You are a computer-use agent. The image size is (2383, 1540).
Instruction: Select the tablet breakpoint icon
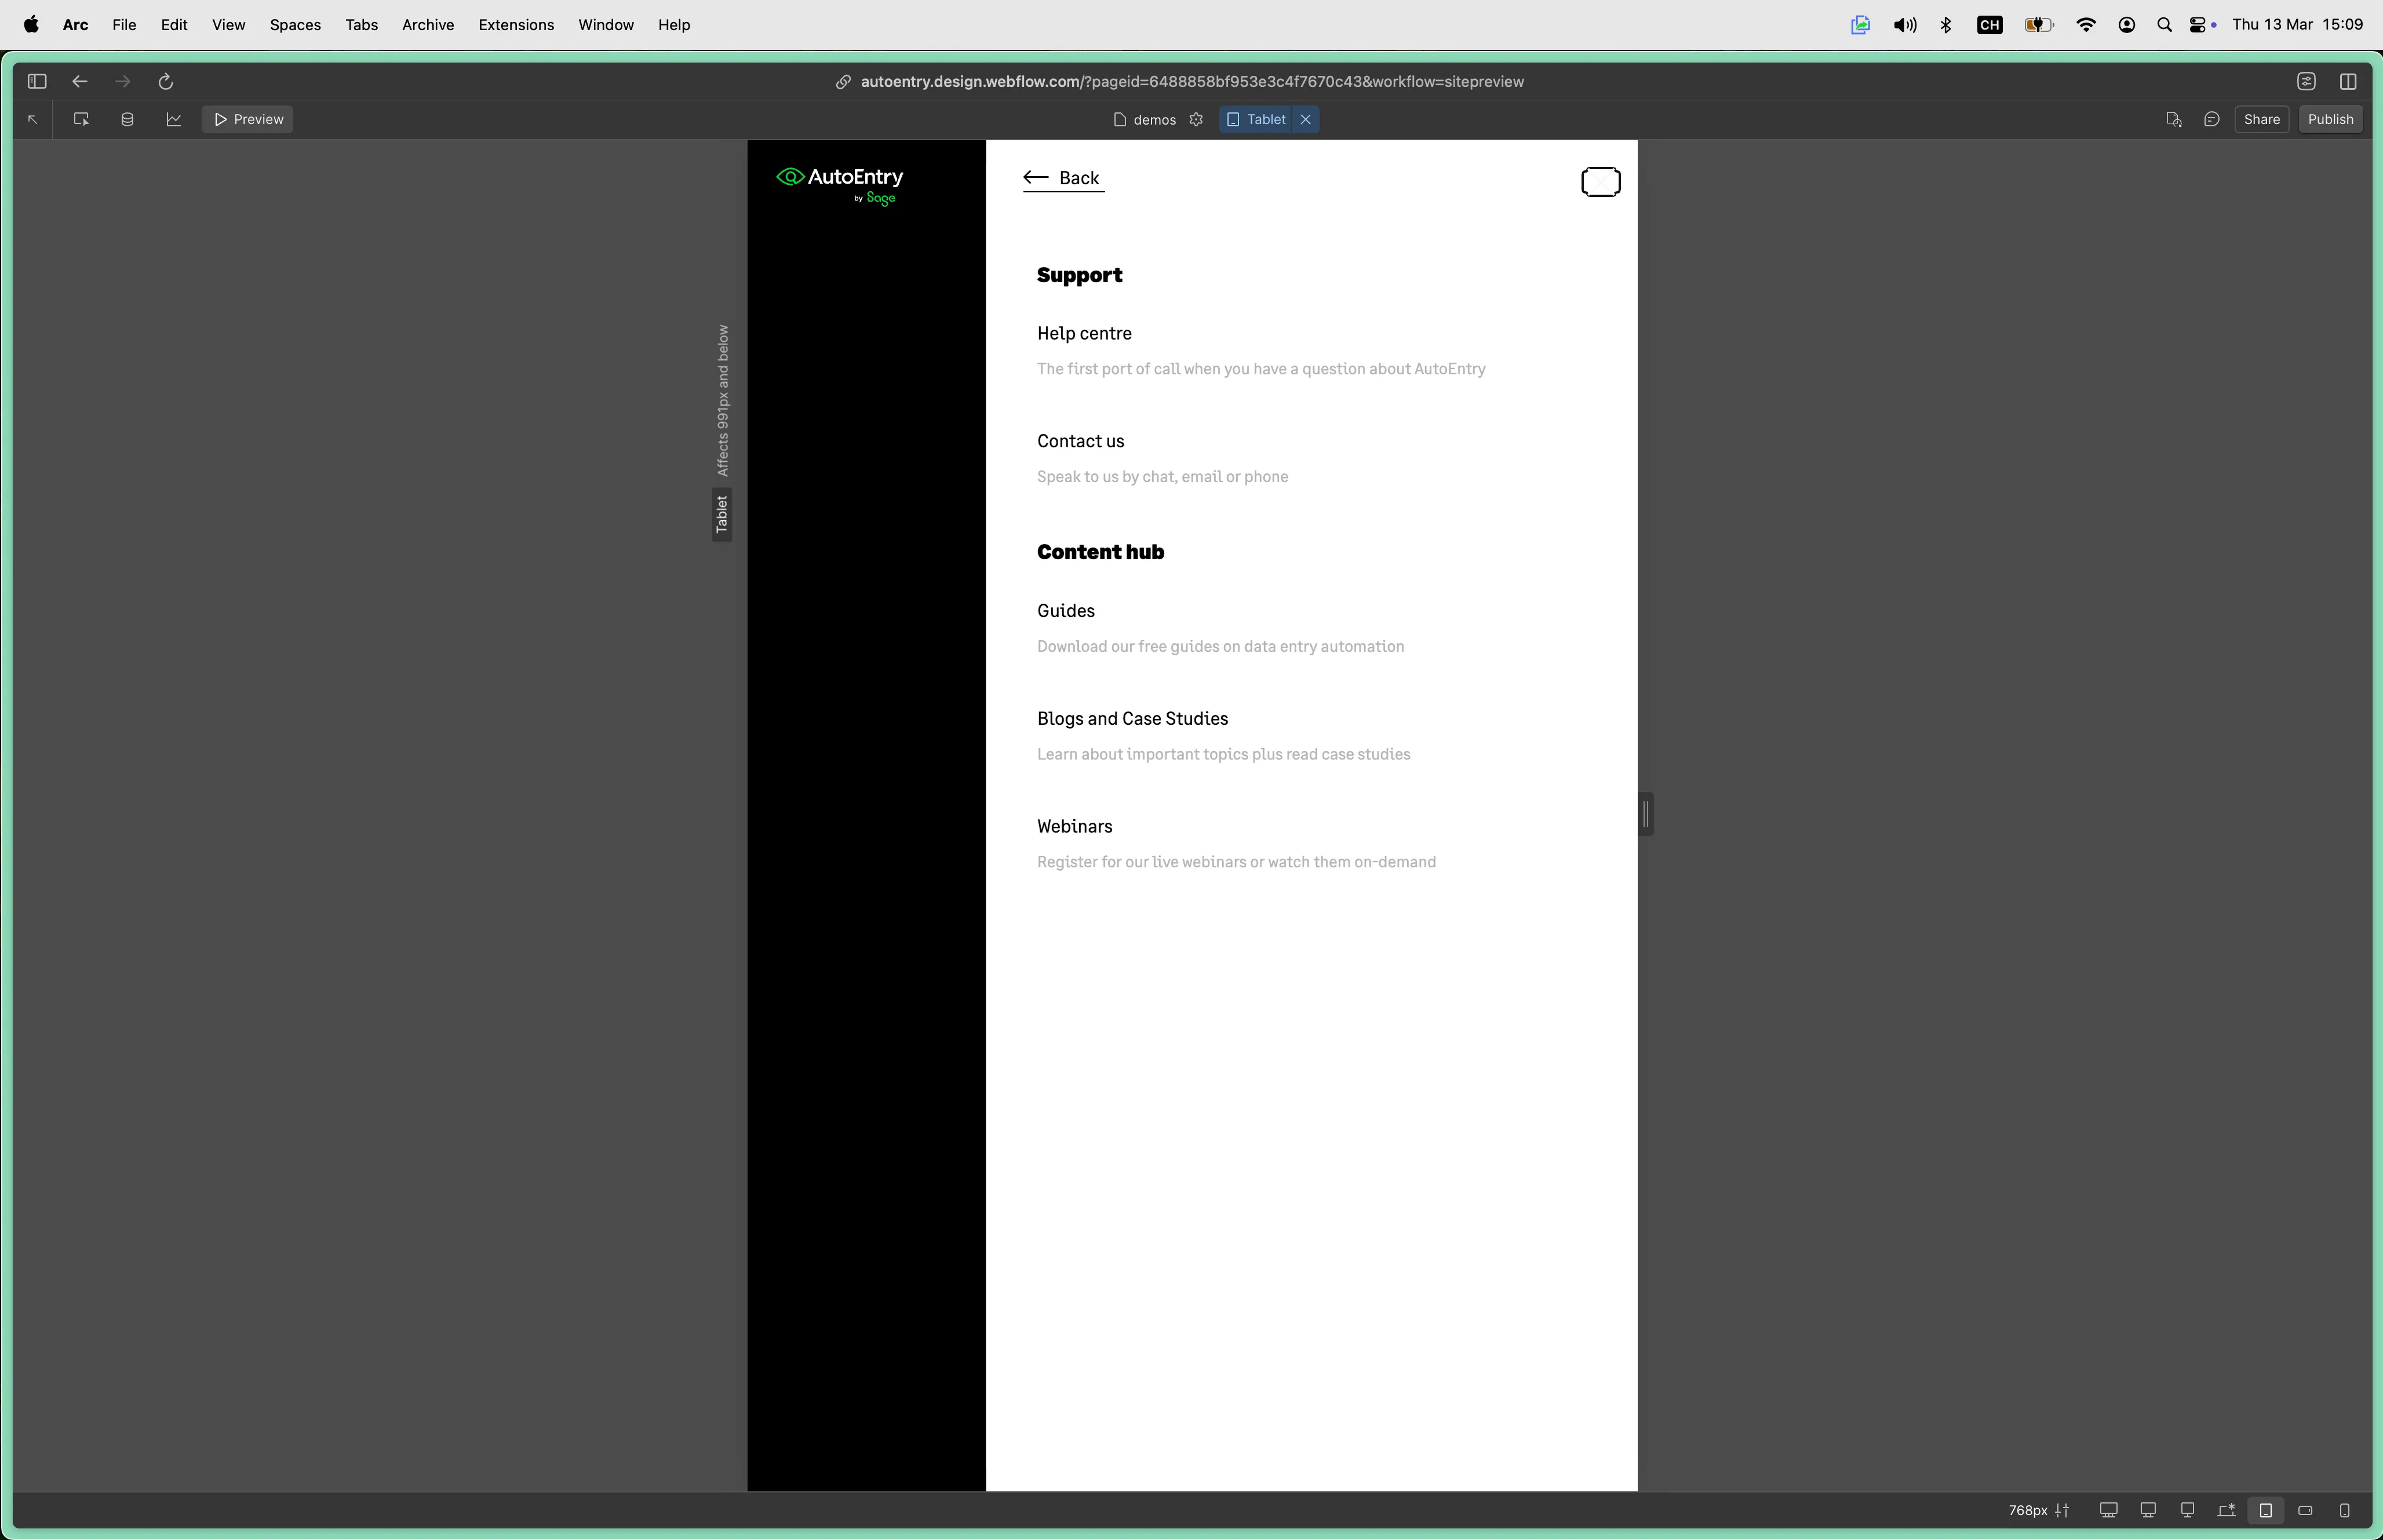coord(2265,1511)
